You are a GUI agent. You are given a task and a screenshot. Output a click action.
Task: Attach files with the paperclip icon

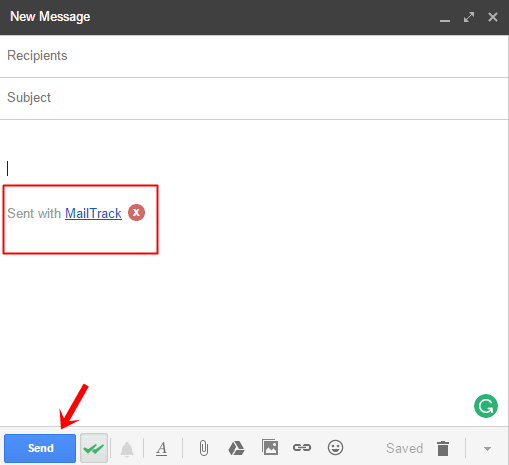tap(204, 448)
